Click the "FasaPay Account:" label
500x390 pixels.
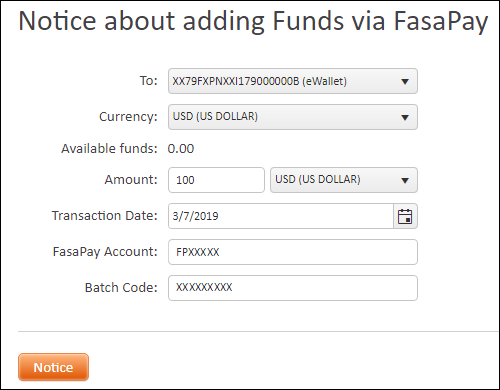pyautogui.click(x=105, y=252)
